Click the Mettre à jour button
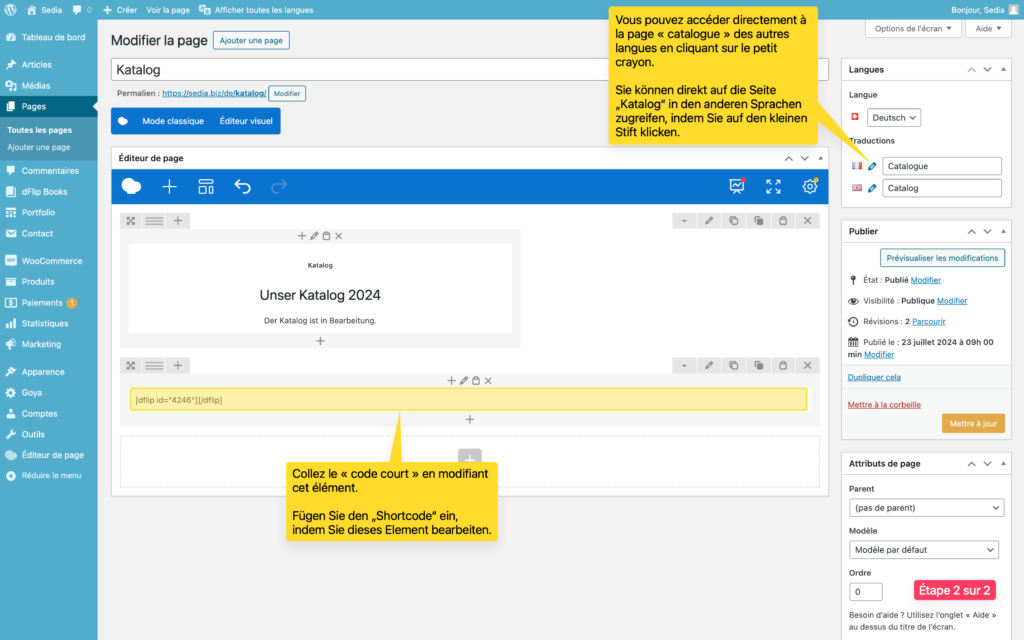The height and width of the screenshot is (640, 1024). 973,424
